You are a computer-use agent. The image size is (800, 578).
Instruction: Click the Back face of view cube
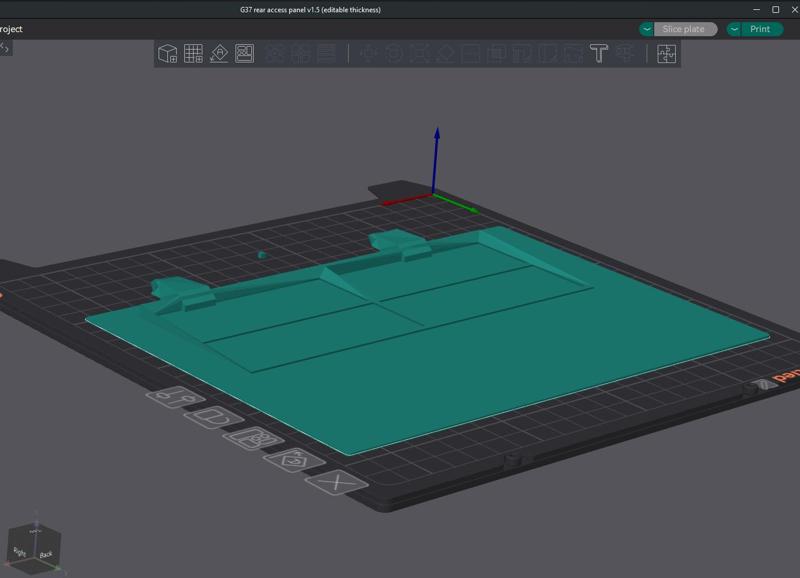point(46,553)
